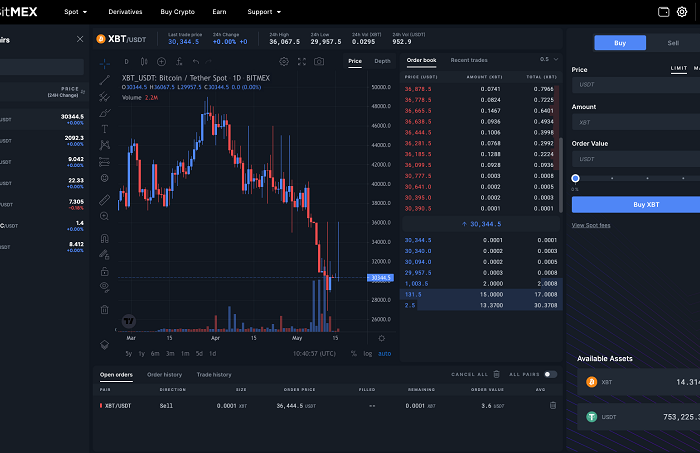
Task: Click the order percentage slider handle
Action: [x=576, y=178]
